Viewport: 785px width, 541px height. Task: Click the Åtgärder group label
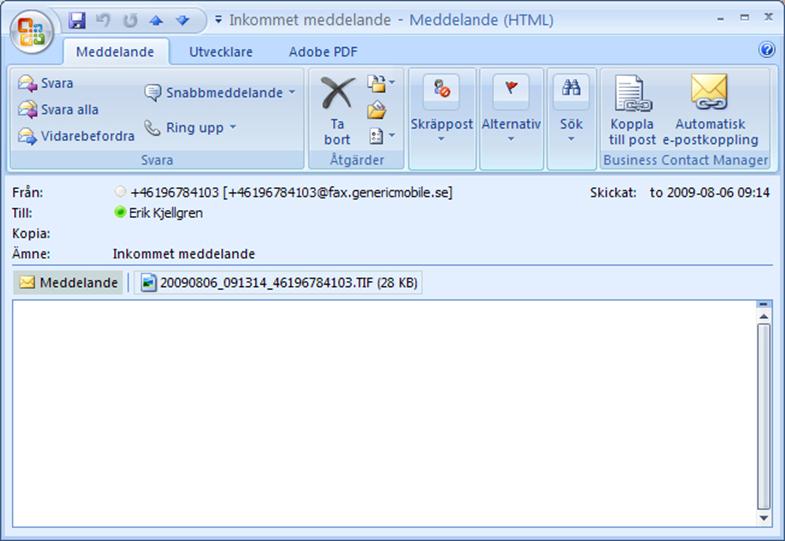coord(357,160)
